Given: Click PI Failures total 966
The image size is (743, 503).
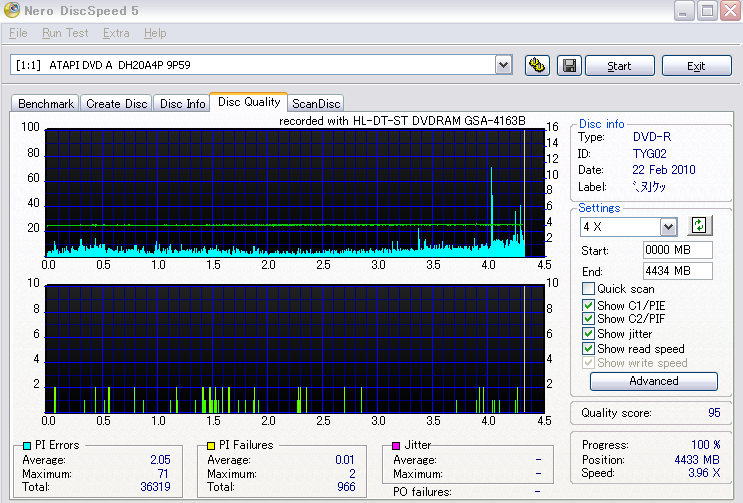Looking at the screenshot, I should [x=346, y=486].
